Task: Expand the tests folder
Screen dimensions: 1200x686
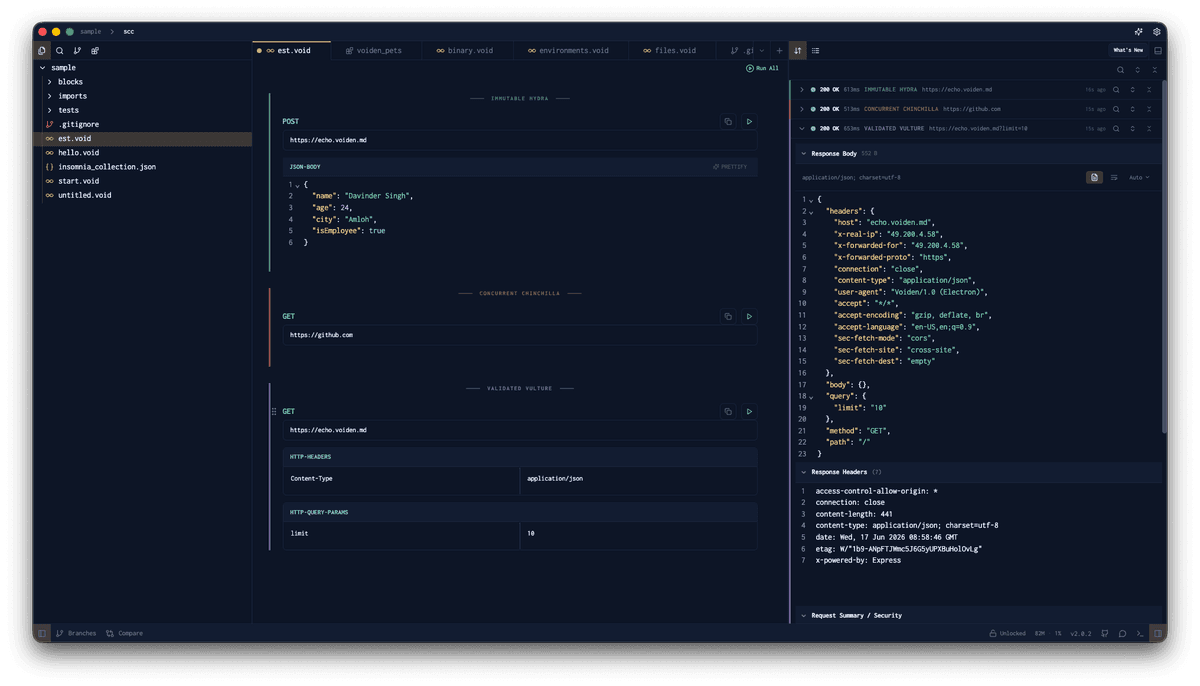Action: click(50, 110)
